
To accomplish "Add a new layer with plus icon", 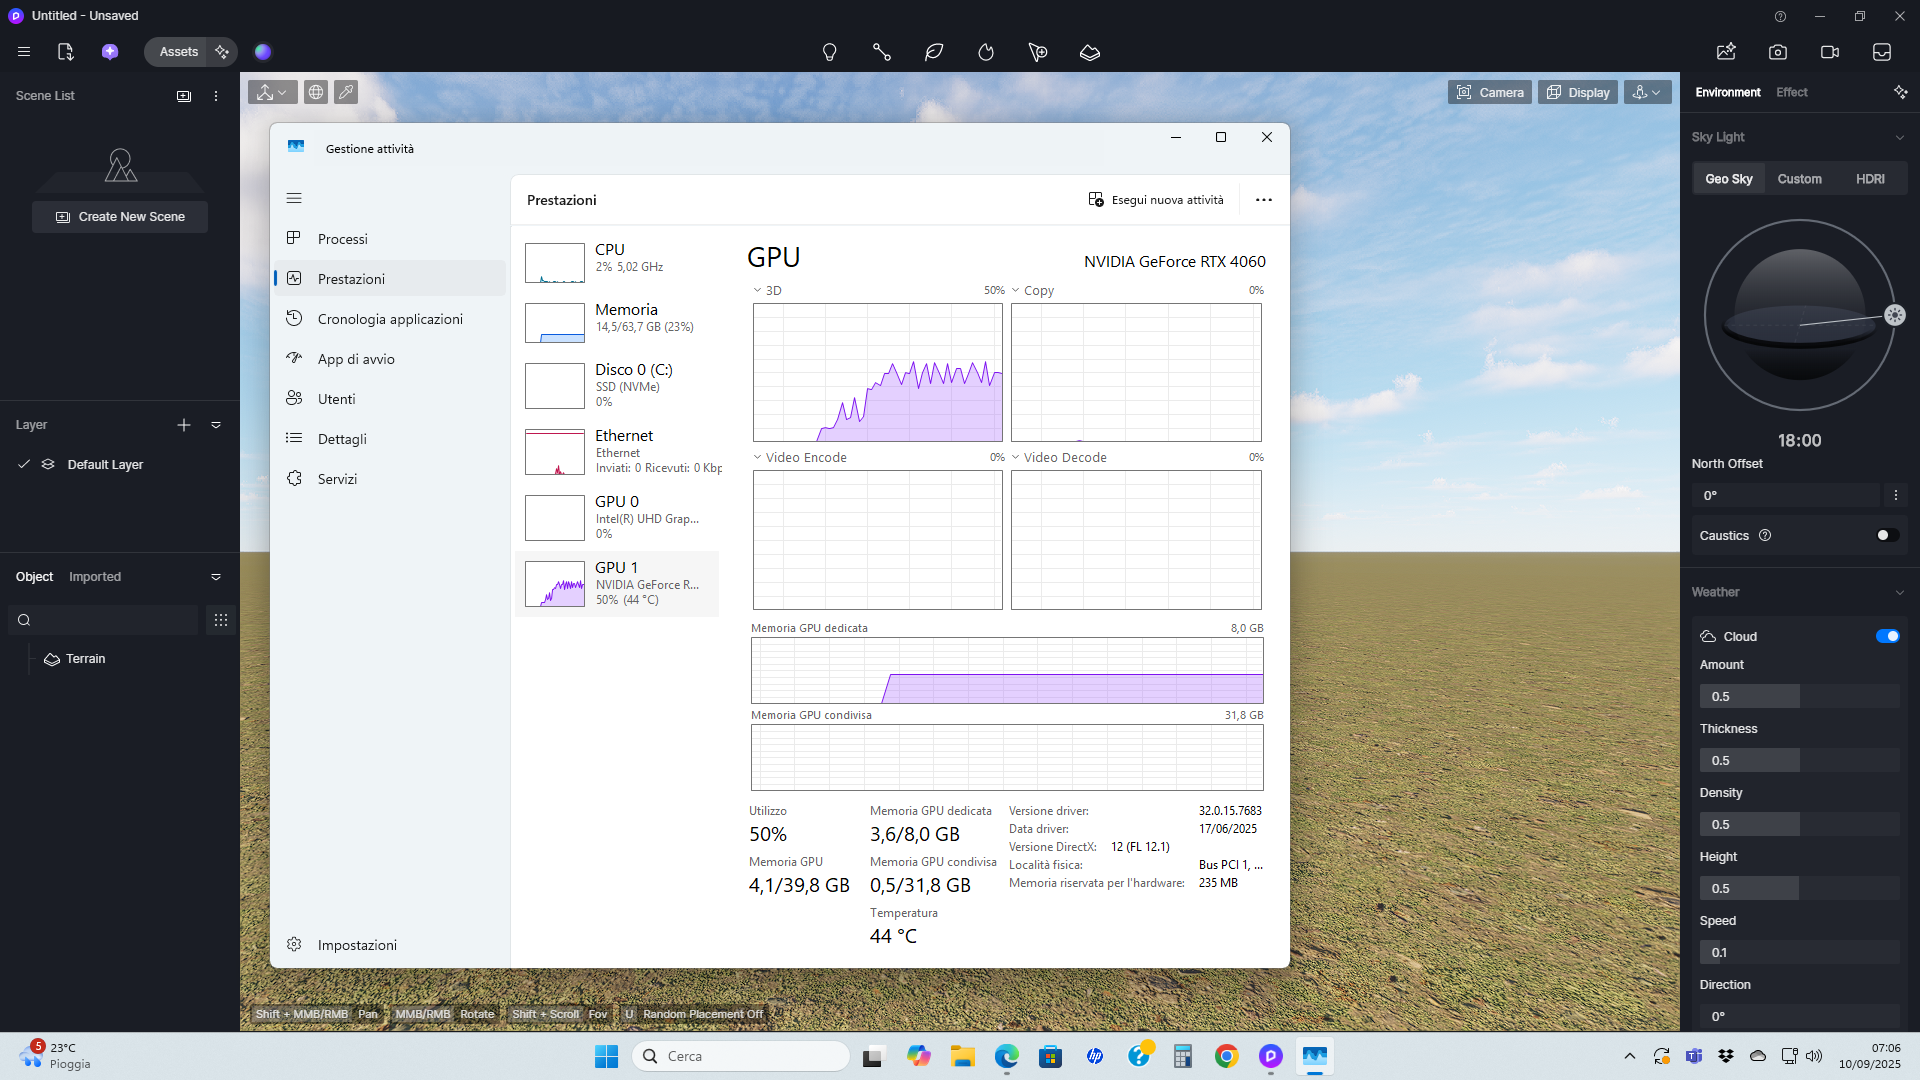I will coord(184,425).
